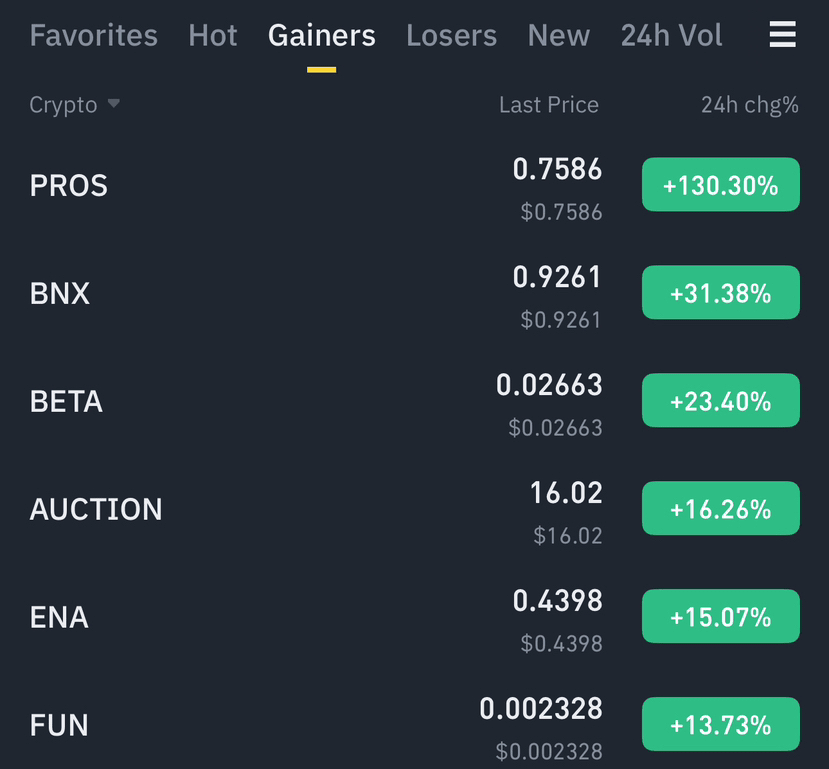Open the Losers tab
Screen dimensions: 829x769
(451, 36)
